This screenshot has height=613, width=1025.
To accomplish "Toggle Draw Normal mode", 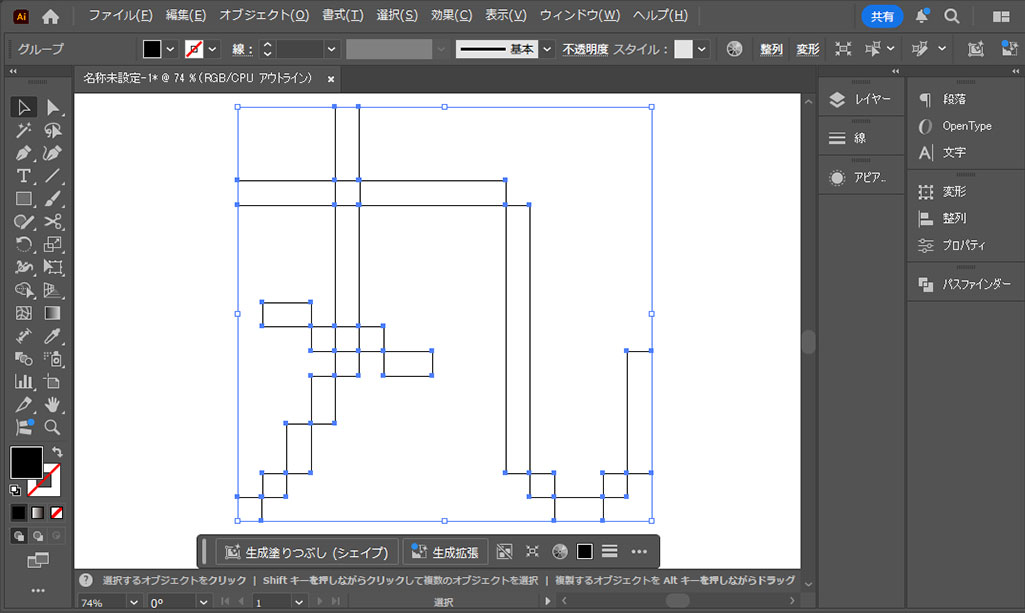I will tap(19, 536).
